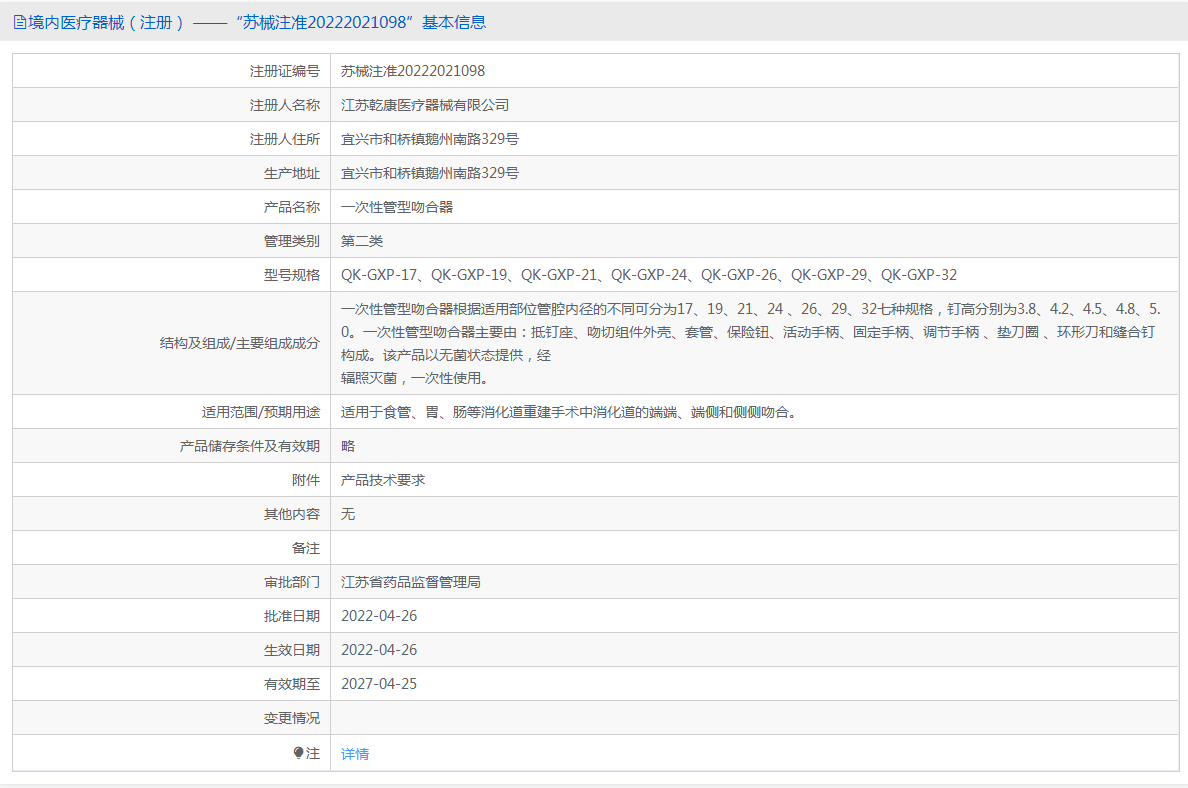
Task: Click the 注册人名称 label
Action: point(285,105)
